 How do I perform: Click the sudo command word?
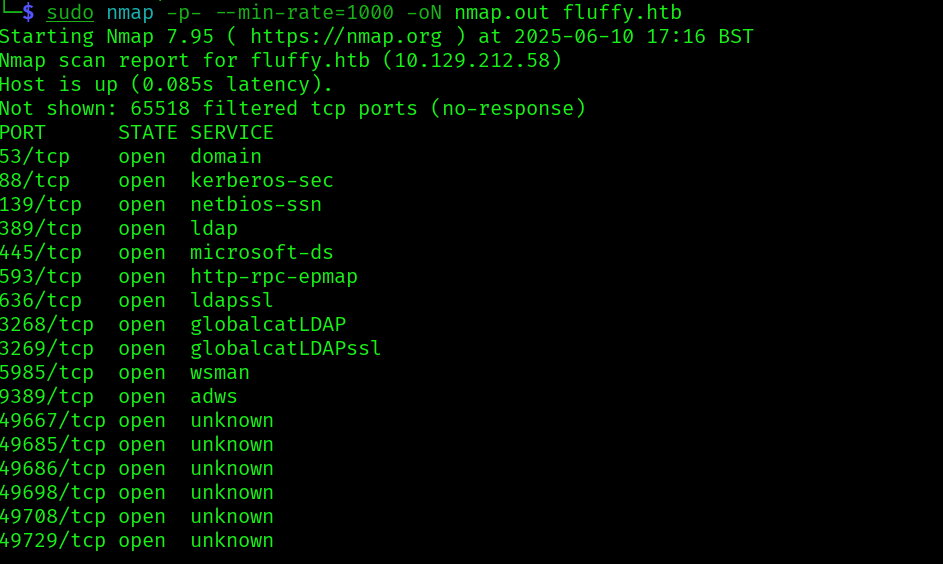[70, 13]
